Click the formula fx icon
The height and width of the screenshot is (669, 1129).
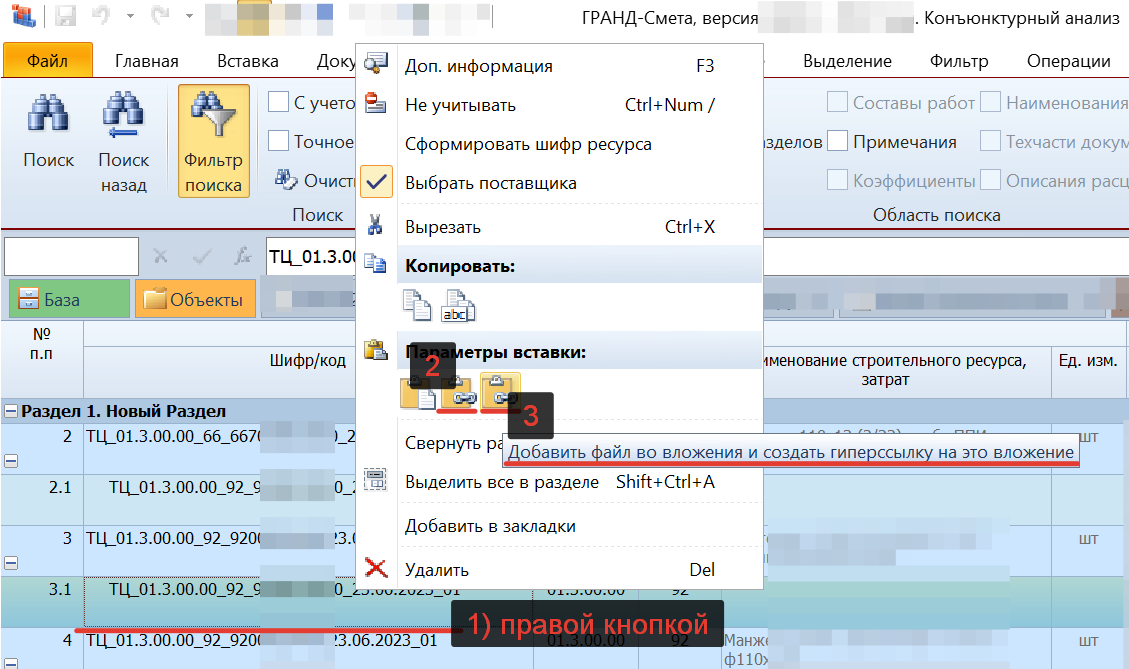point(243,256)
